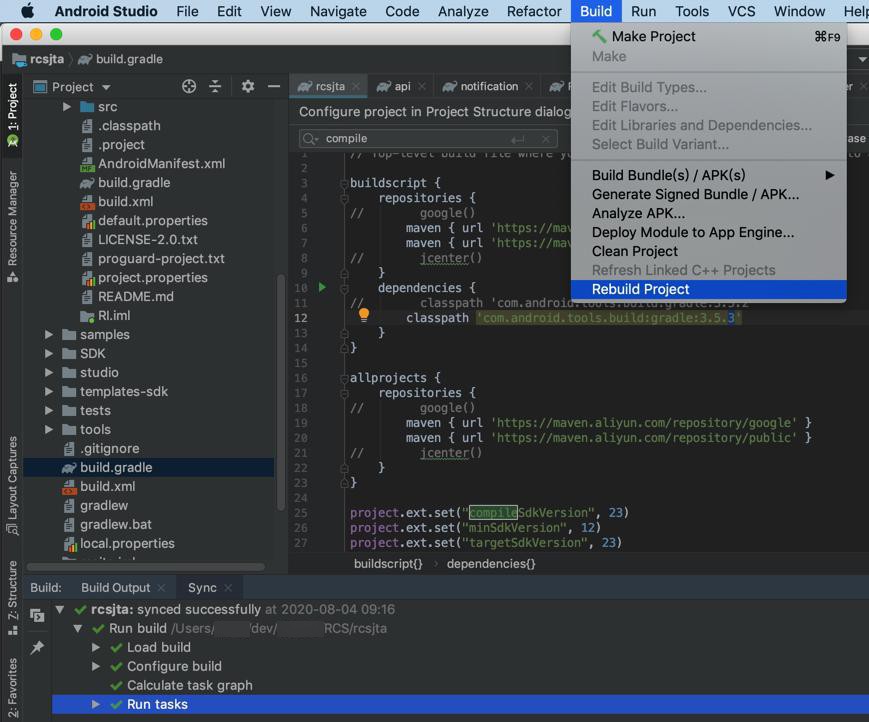Expand the tools folder

pyautogui.click(x=49, y=429)
